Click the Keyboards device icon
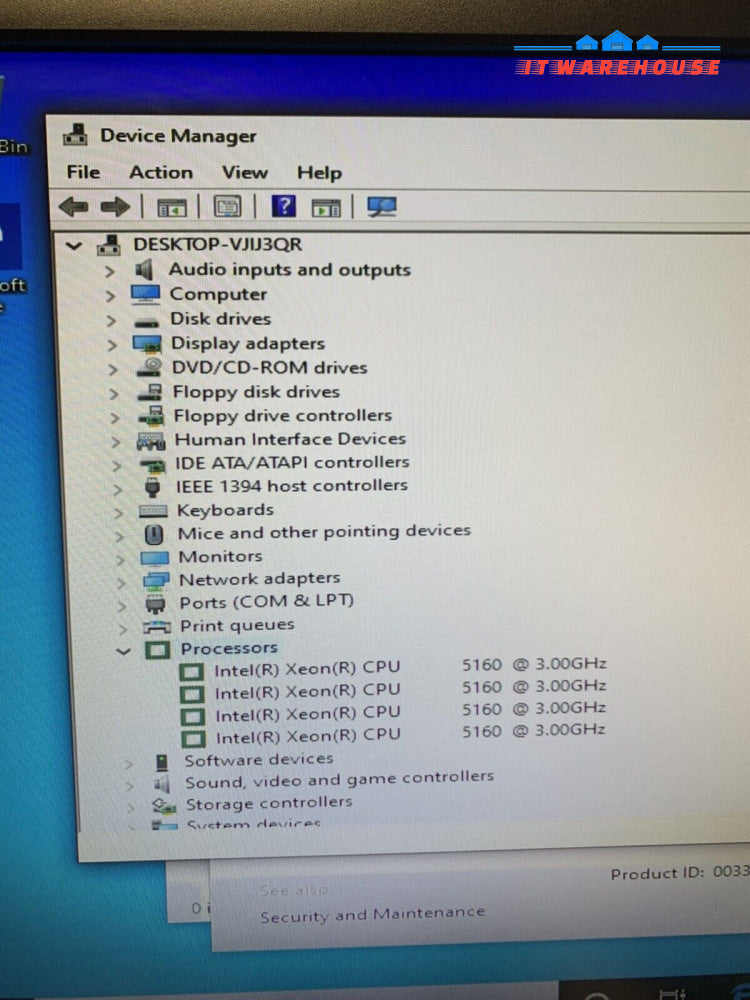750x1000 pixels. [x=152, y=510]
